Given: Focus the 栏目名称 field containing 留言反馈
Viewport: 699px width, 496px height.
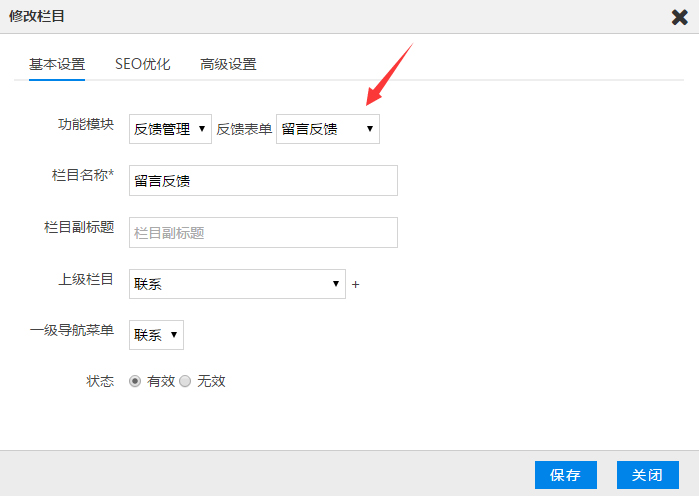Looking at the screenshot, I should [x=263, y=181].
